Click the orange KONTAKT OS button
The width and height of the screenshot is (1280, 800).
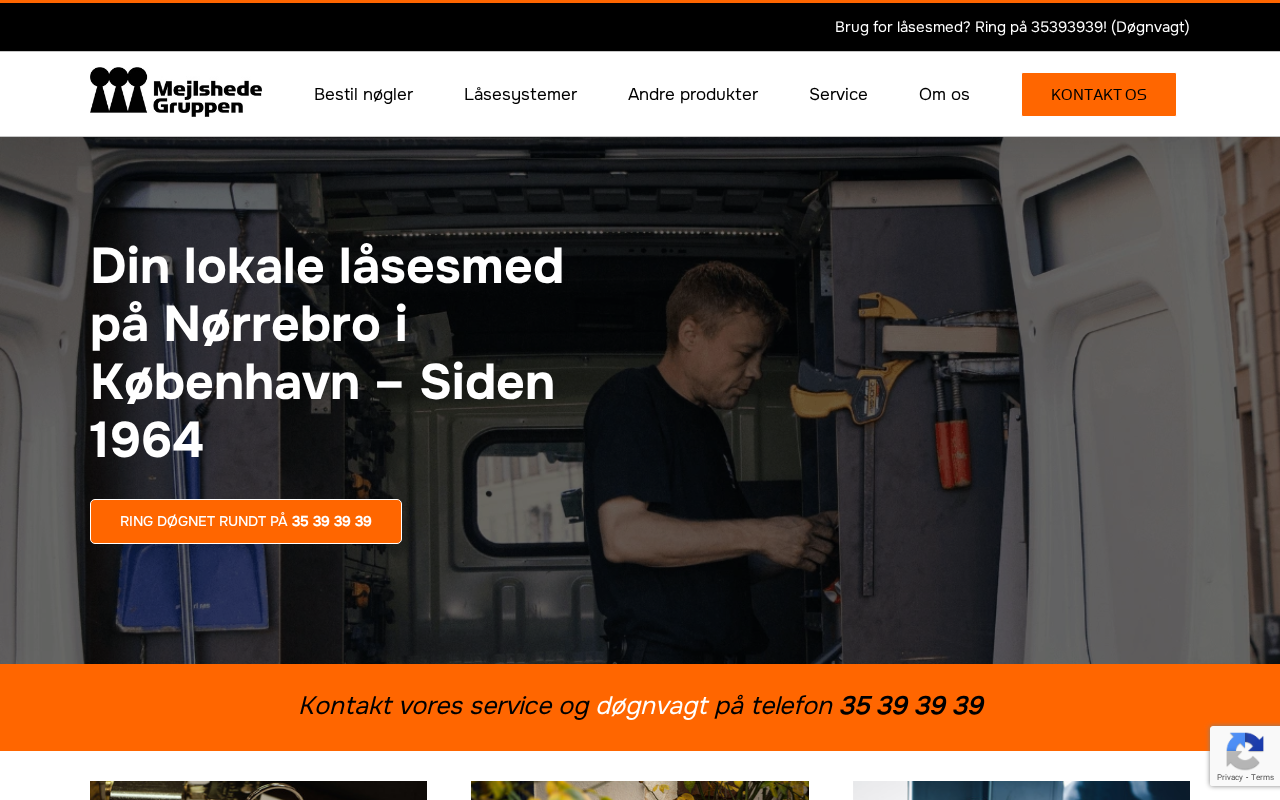pos(1099,94)
